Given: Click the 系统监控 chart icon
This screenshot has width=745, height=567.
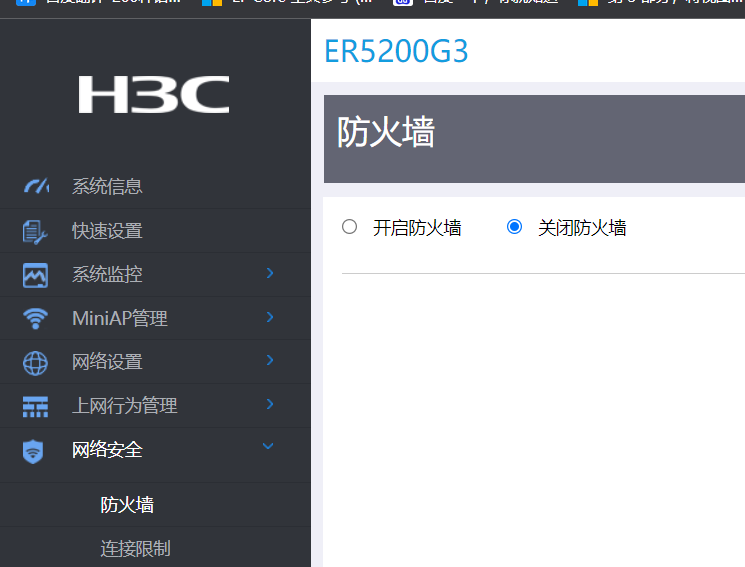Looking at the screenshot, I should tap(35, 275).
